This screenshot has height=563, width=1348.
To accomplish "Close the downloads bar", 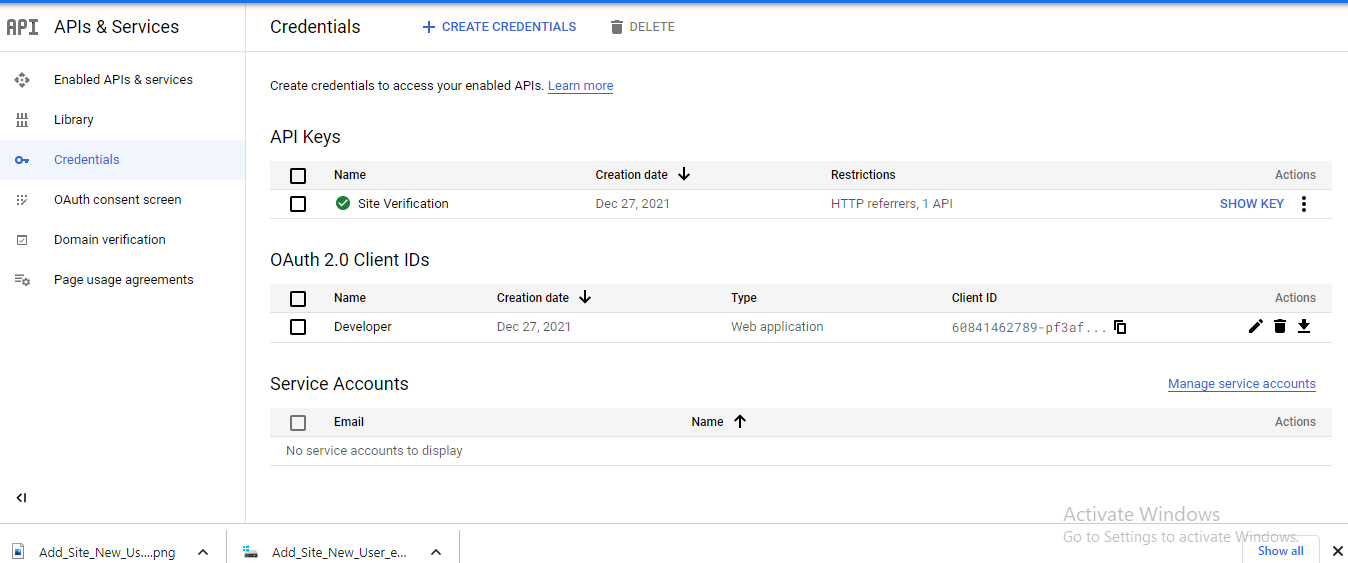I will click(x=1337, y=551).
